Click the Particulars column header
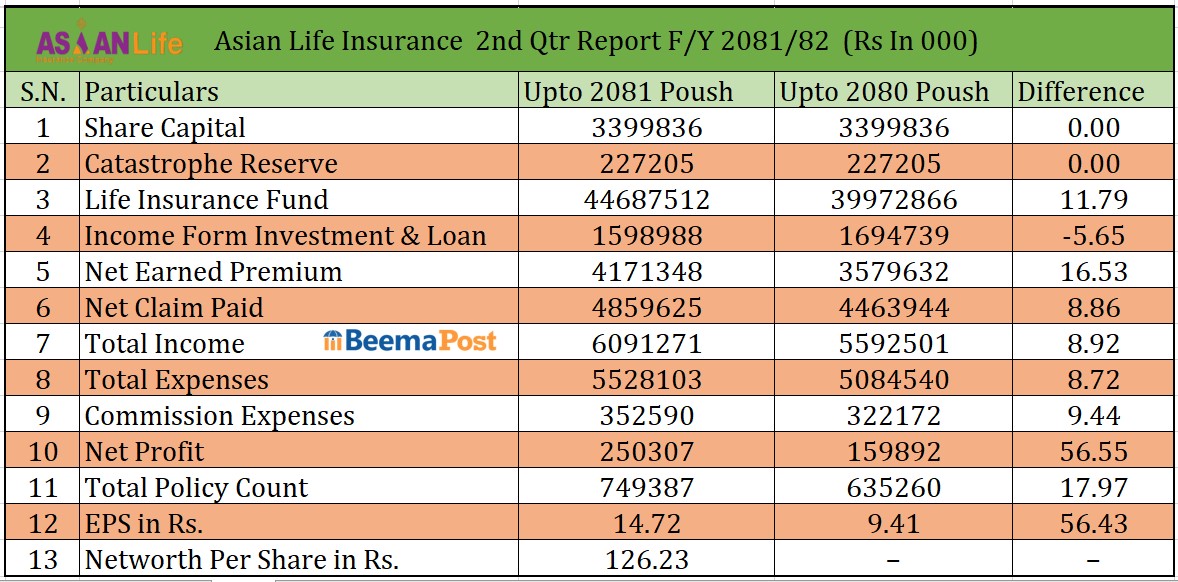This screenshot has width=1178, height=582. pyautogui.click(x=151, y=92)
